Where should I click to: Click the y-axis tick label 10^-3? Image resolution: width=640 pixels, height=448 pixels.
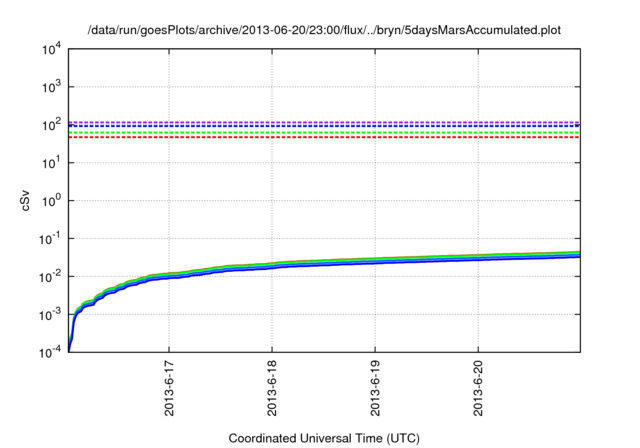pyautogui.click(x=51, y=315)
